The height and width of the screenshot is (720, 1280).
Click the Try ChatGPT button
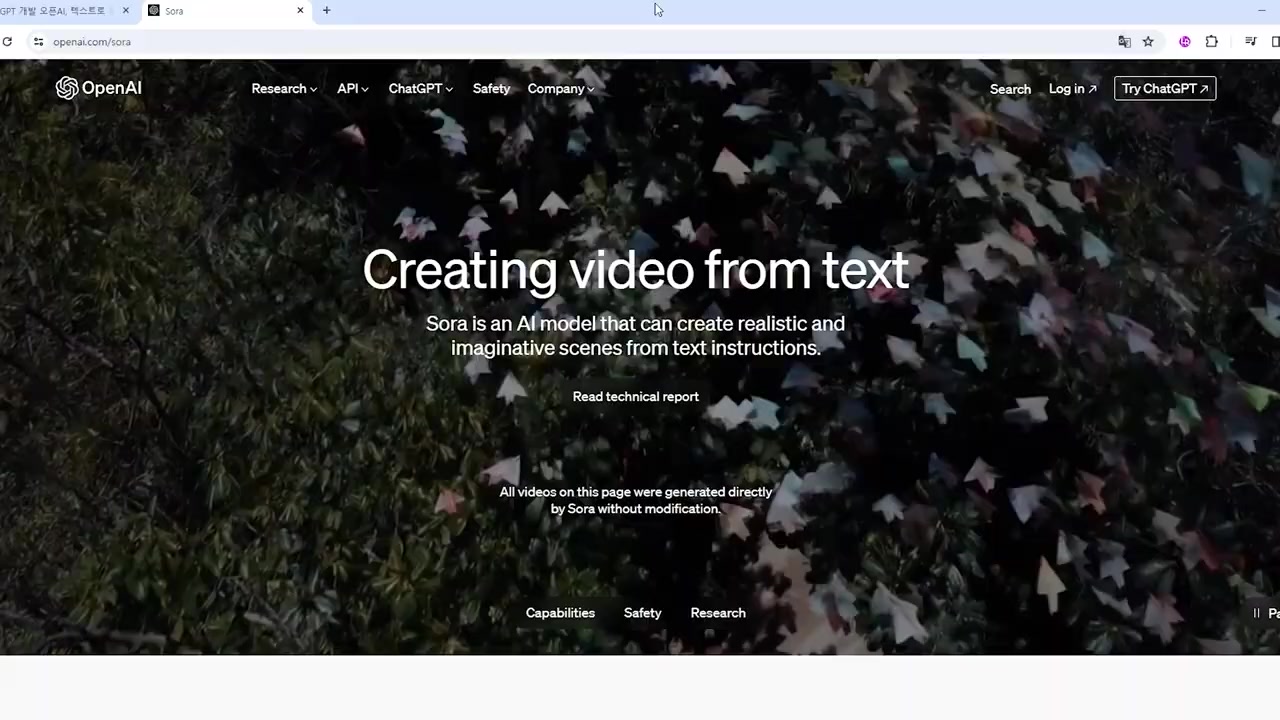point(1165,88)
